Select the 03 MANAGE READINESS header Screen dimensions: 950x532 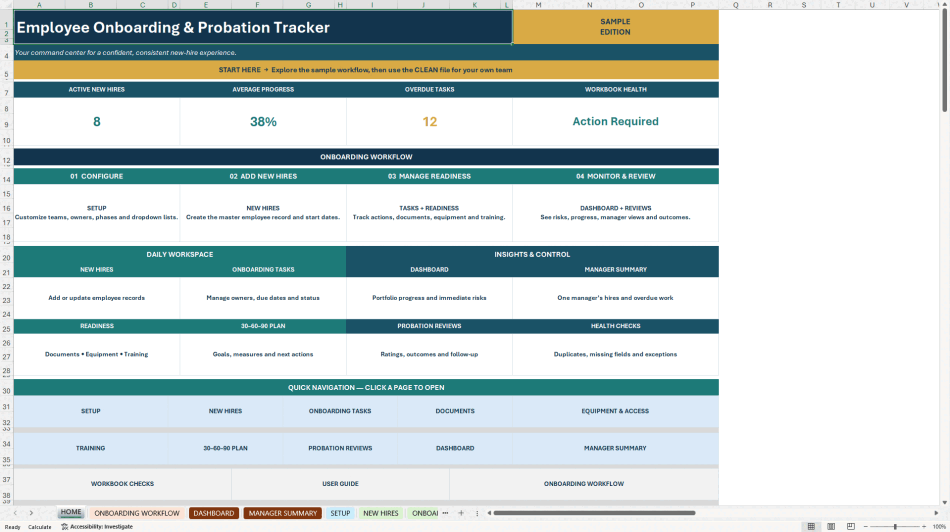[x=430, y=176]
